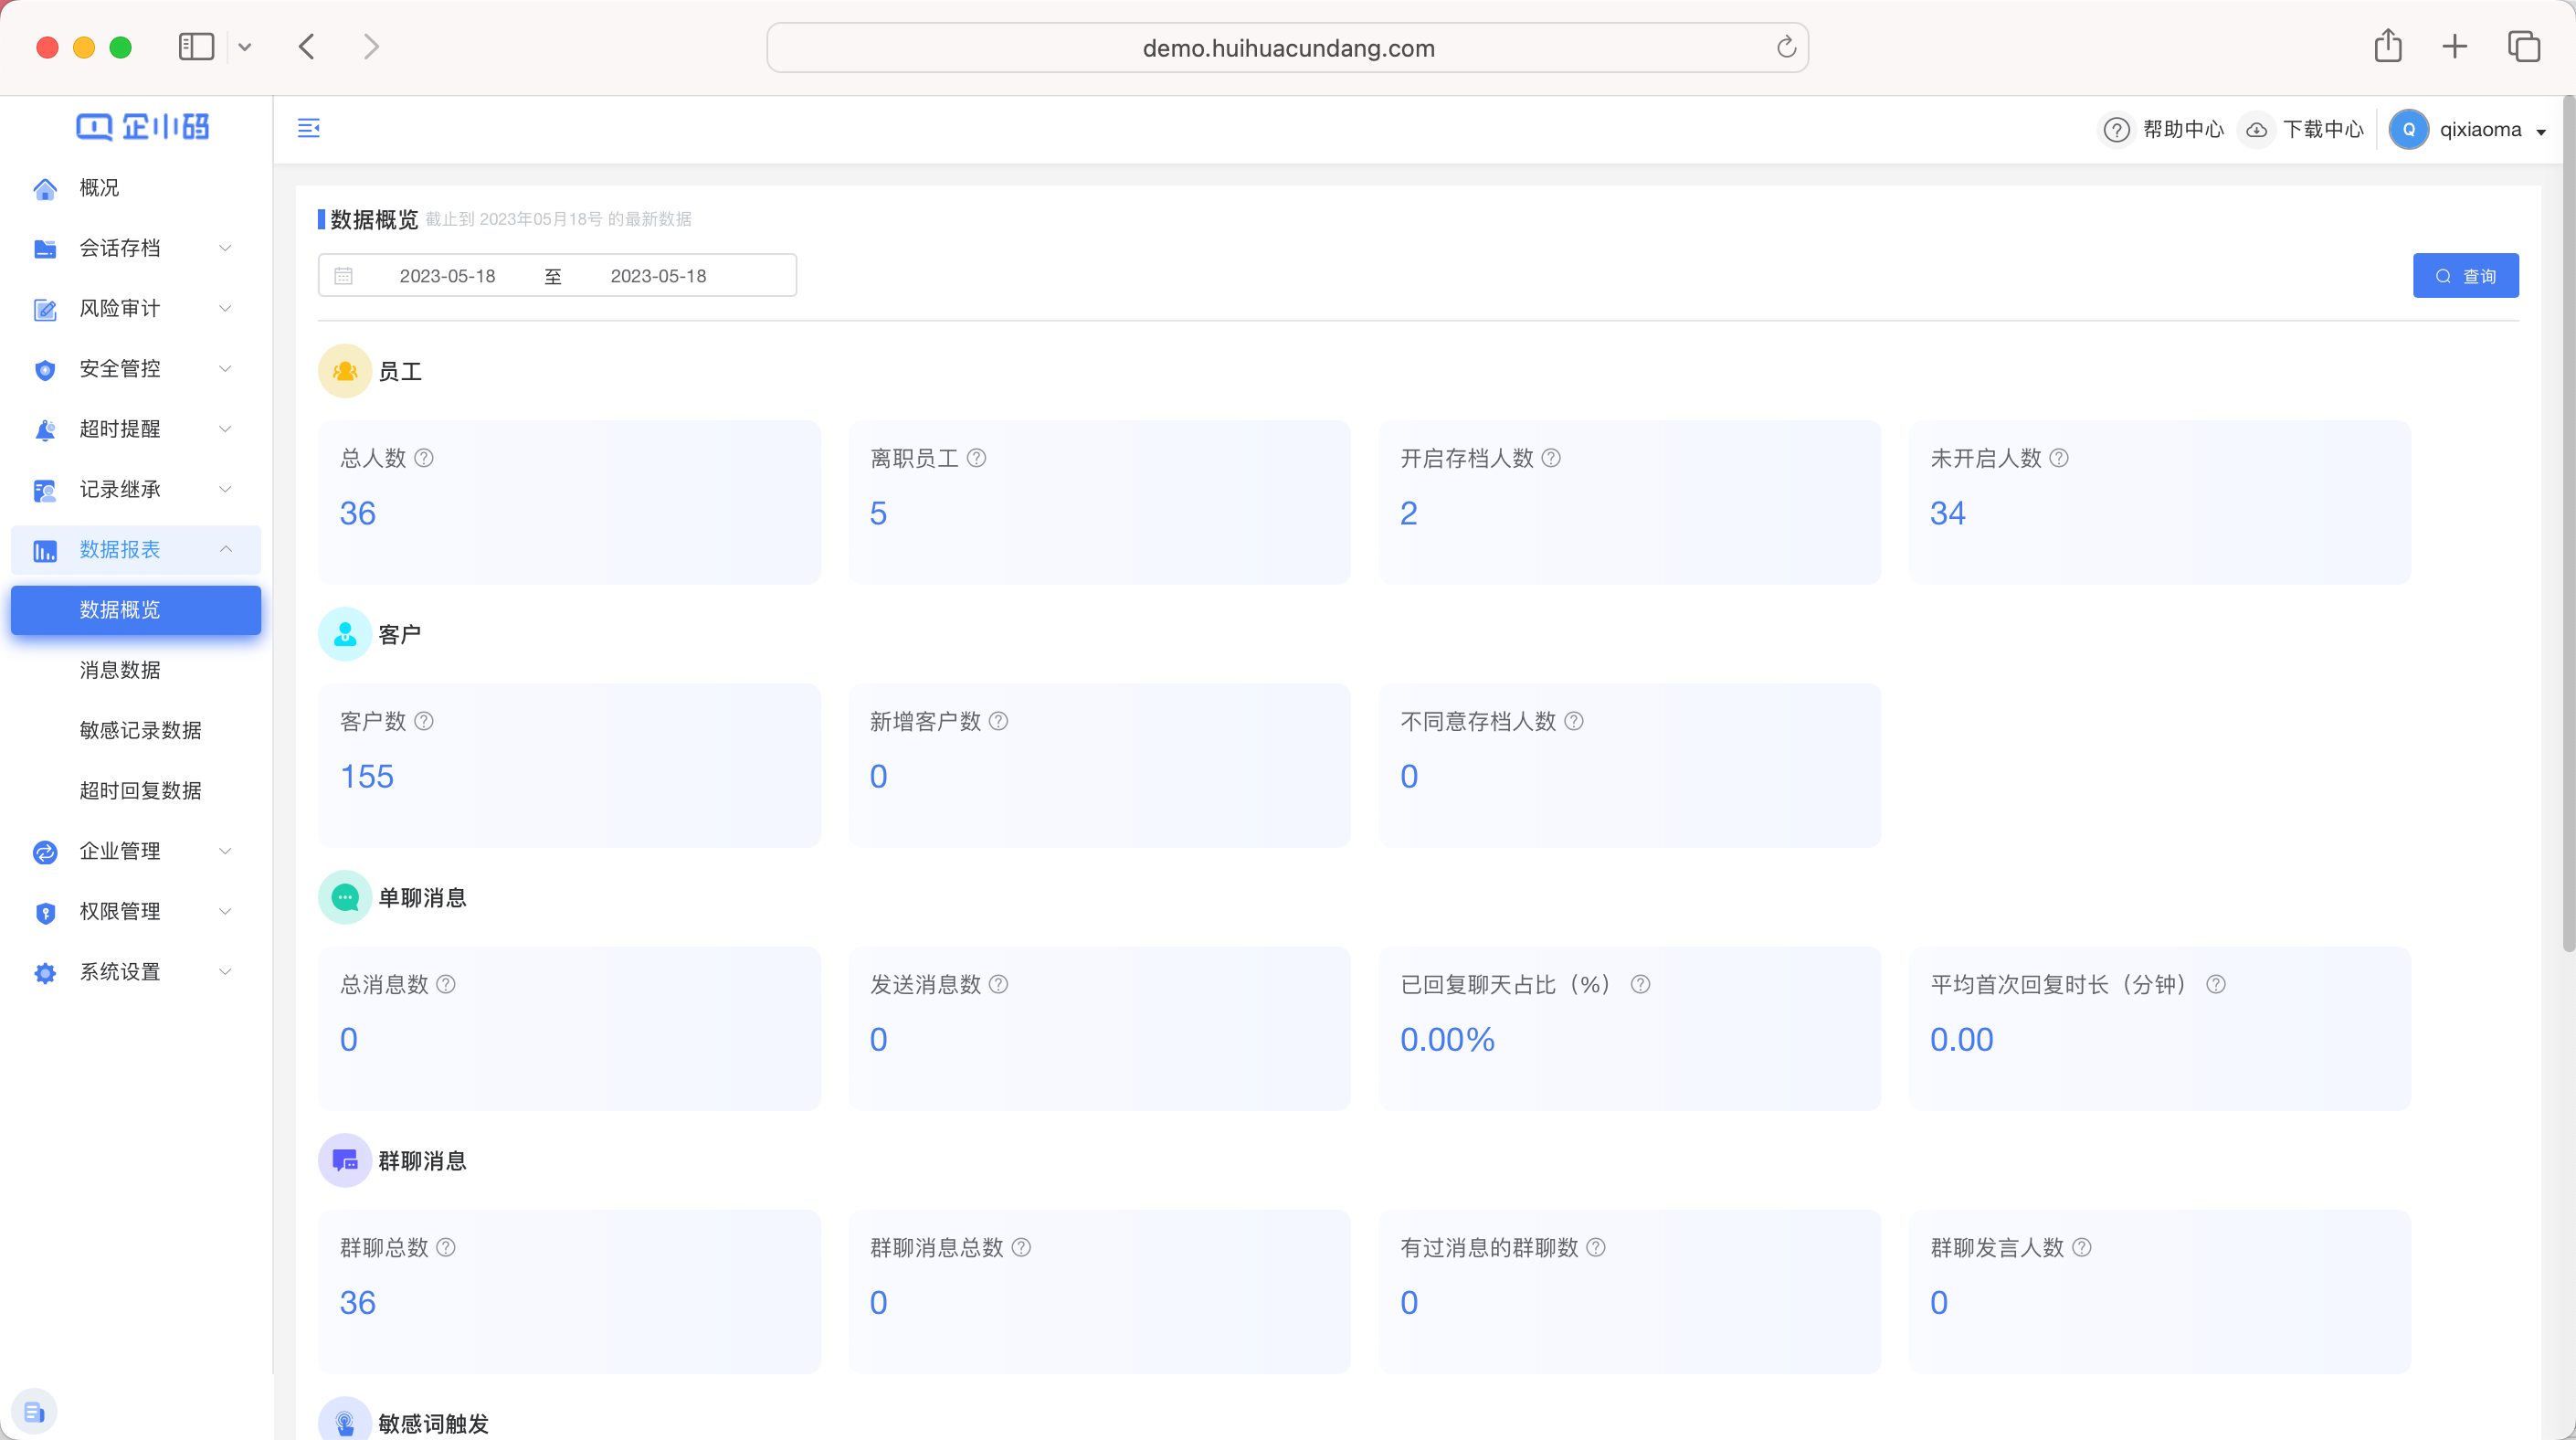2576x1440 pixels.
Task: Click the help center question mark icon
Action: [x=2116, y=130]
